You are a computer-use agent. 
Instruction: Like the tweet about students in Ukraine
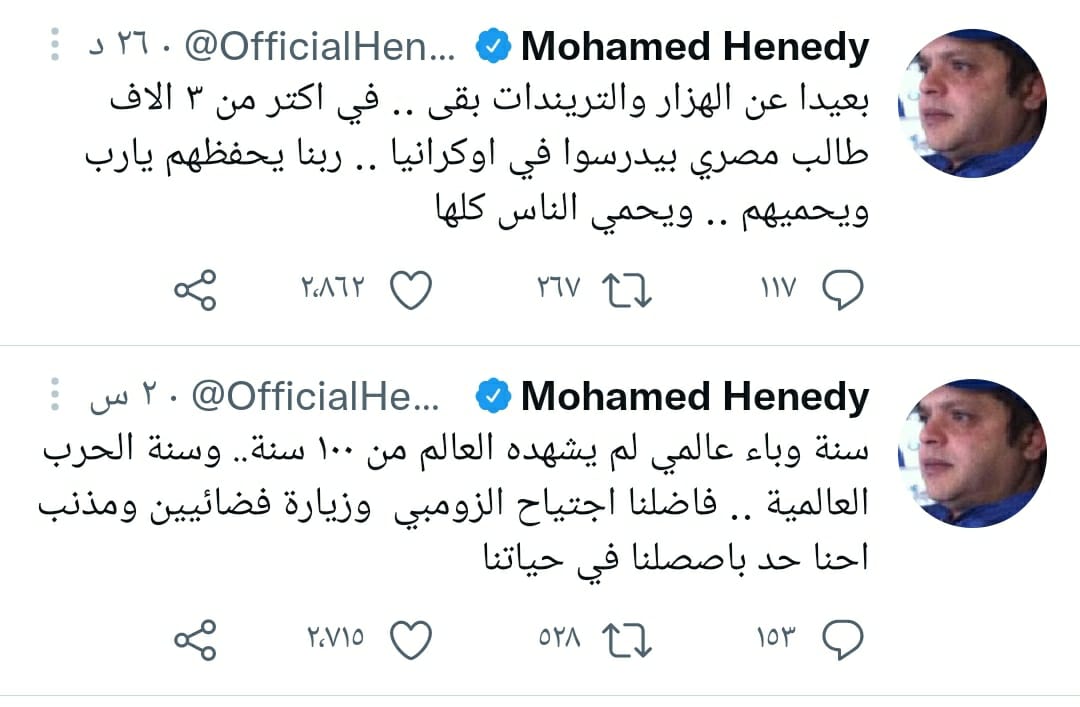pos(410,291)
